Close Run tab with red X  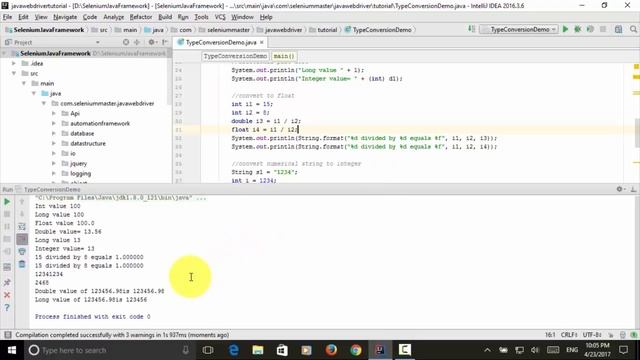[7, 295]
